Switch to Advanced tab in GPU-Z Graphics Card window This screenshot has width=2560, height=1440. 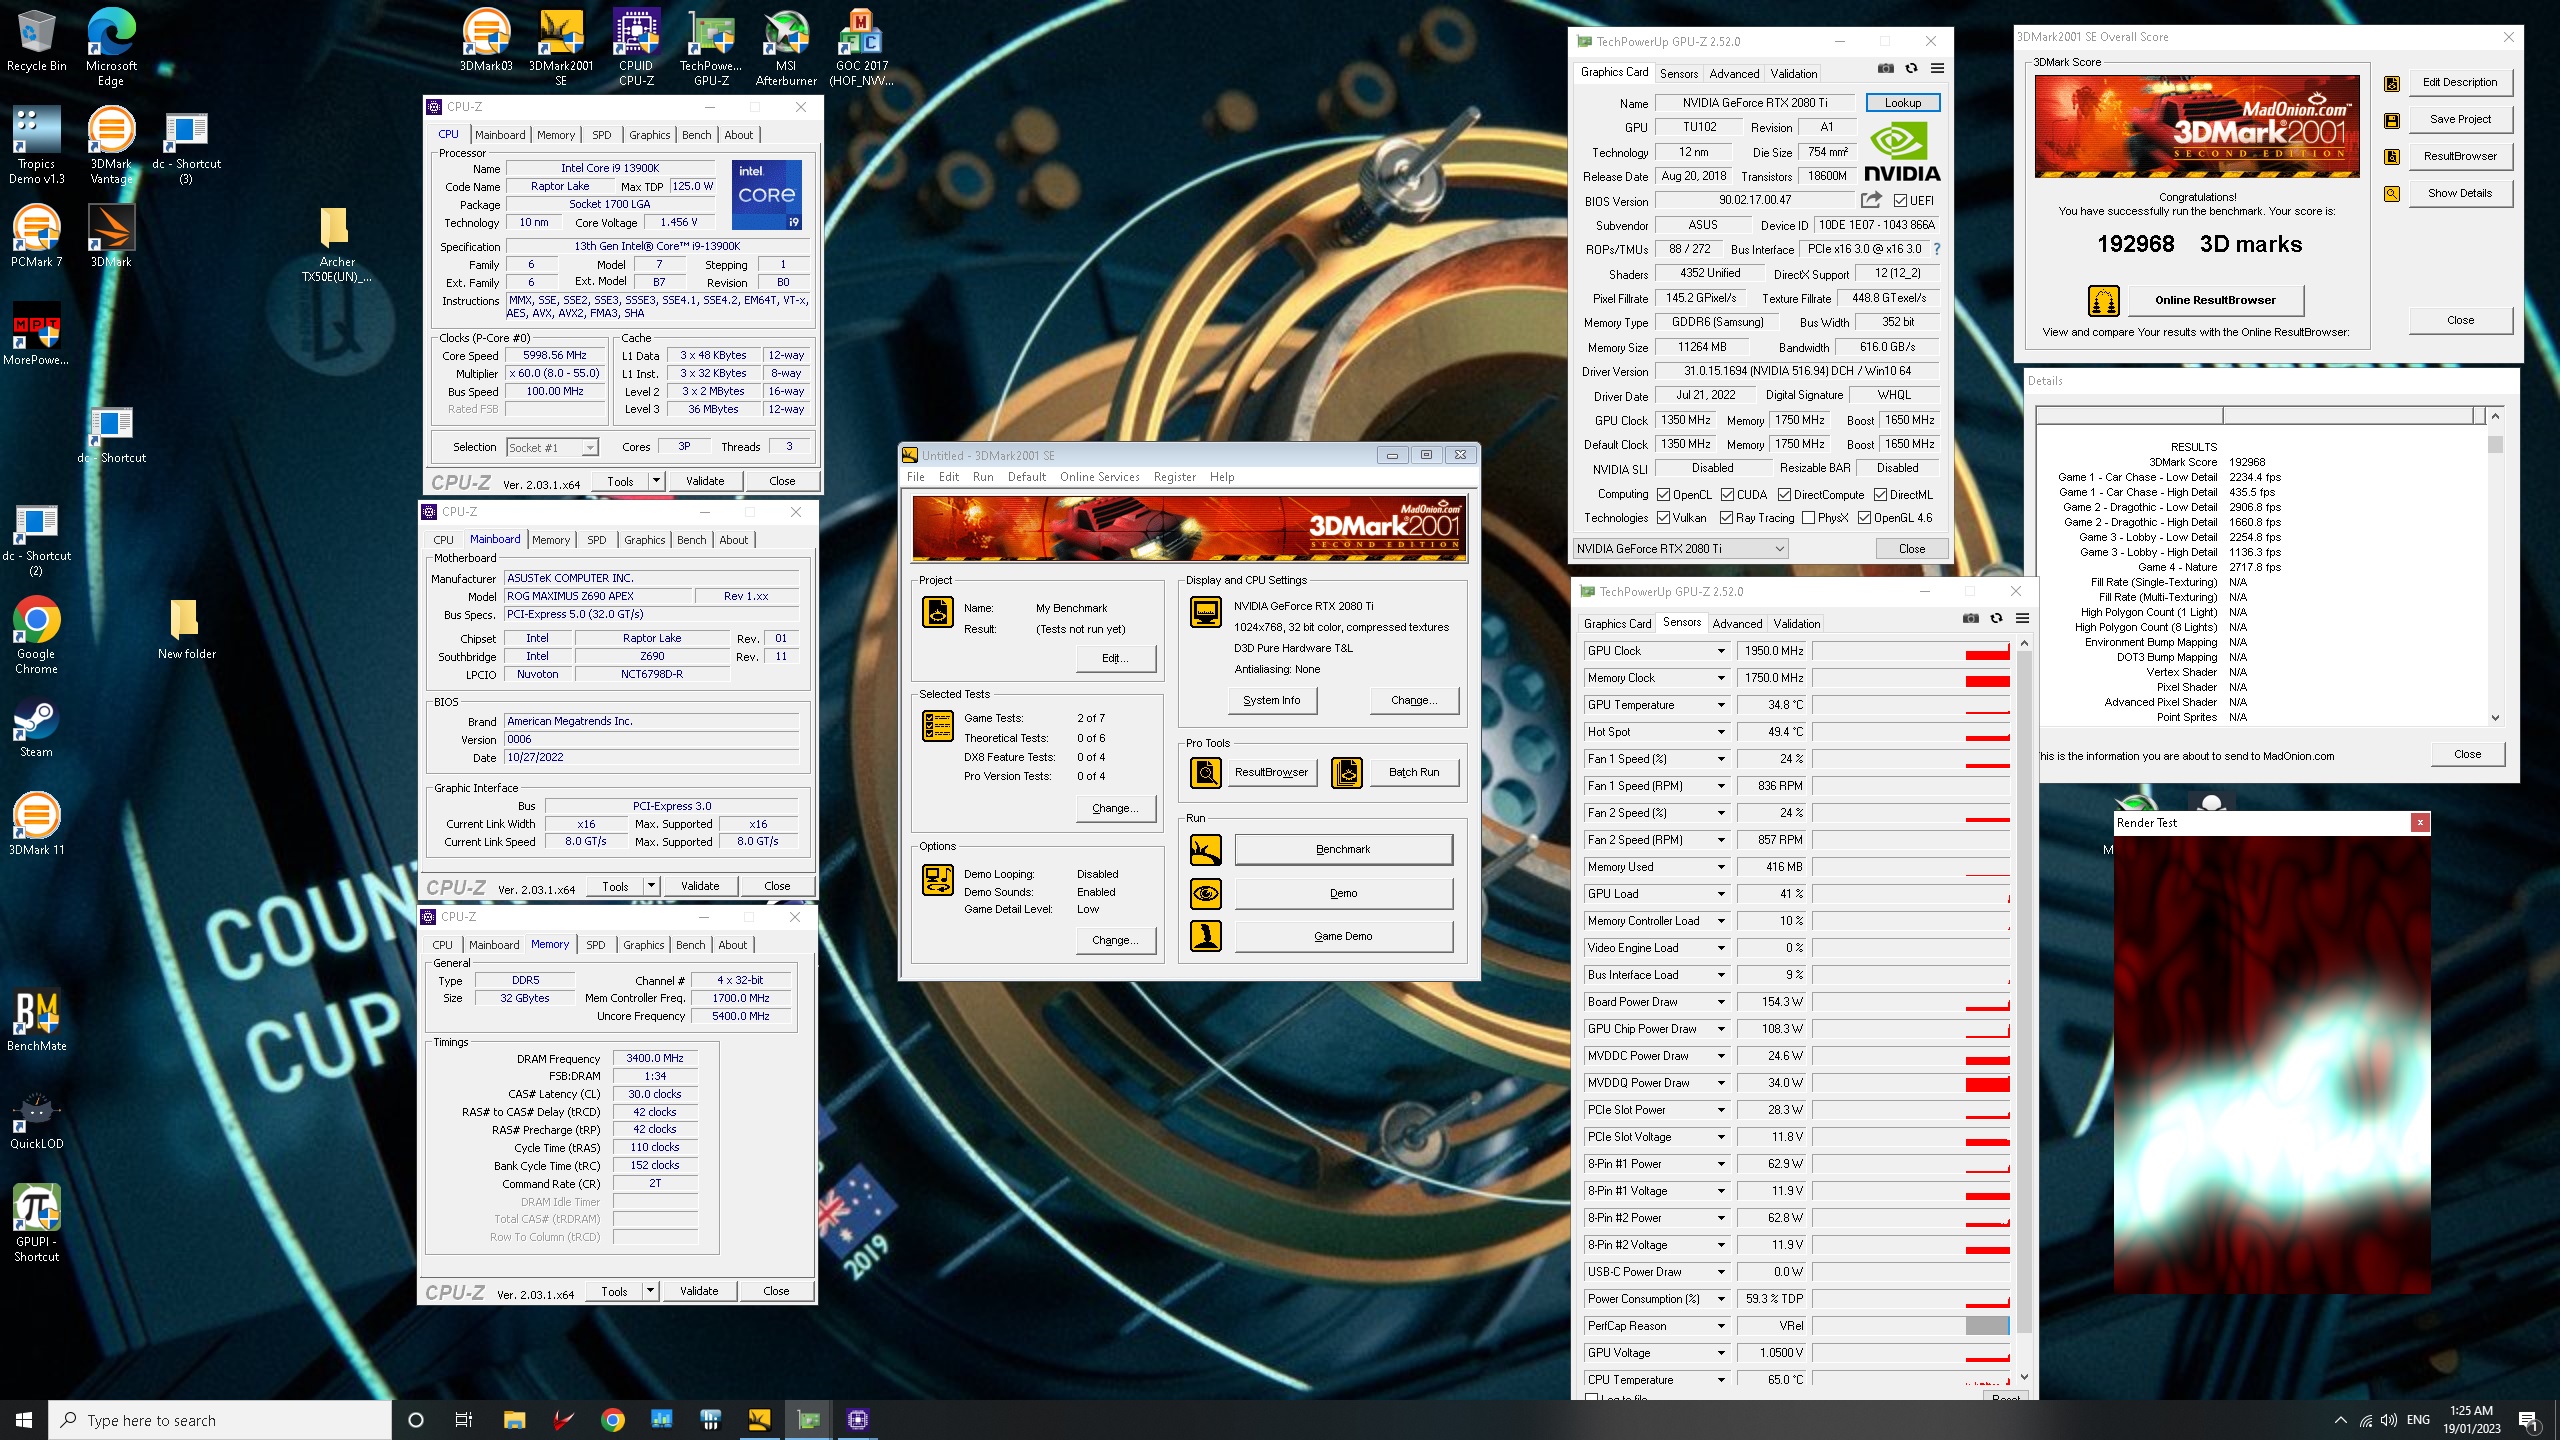(x=1734, y=74)
